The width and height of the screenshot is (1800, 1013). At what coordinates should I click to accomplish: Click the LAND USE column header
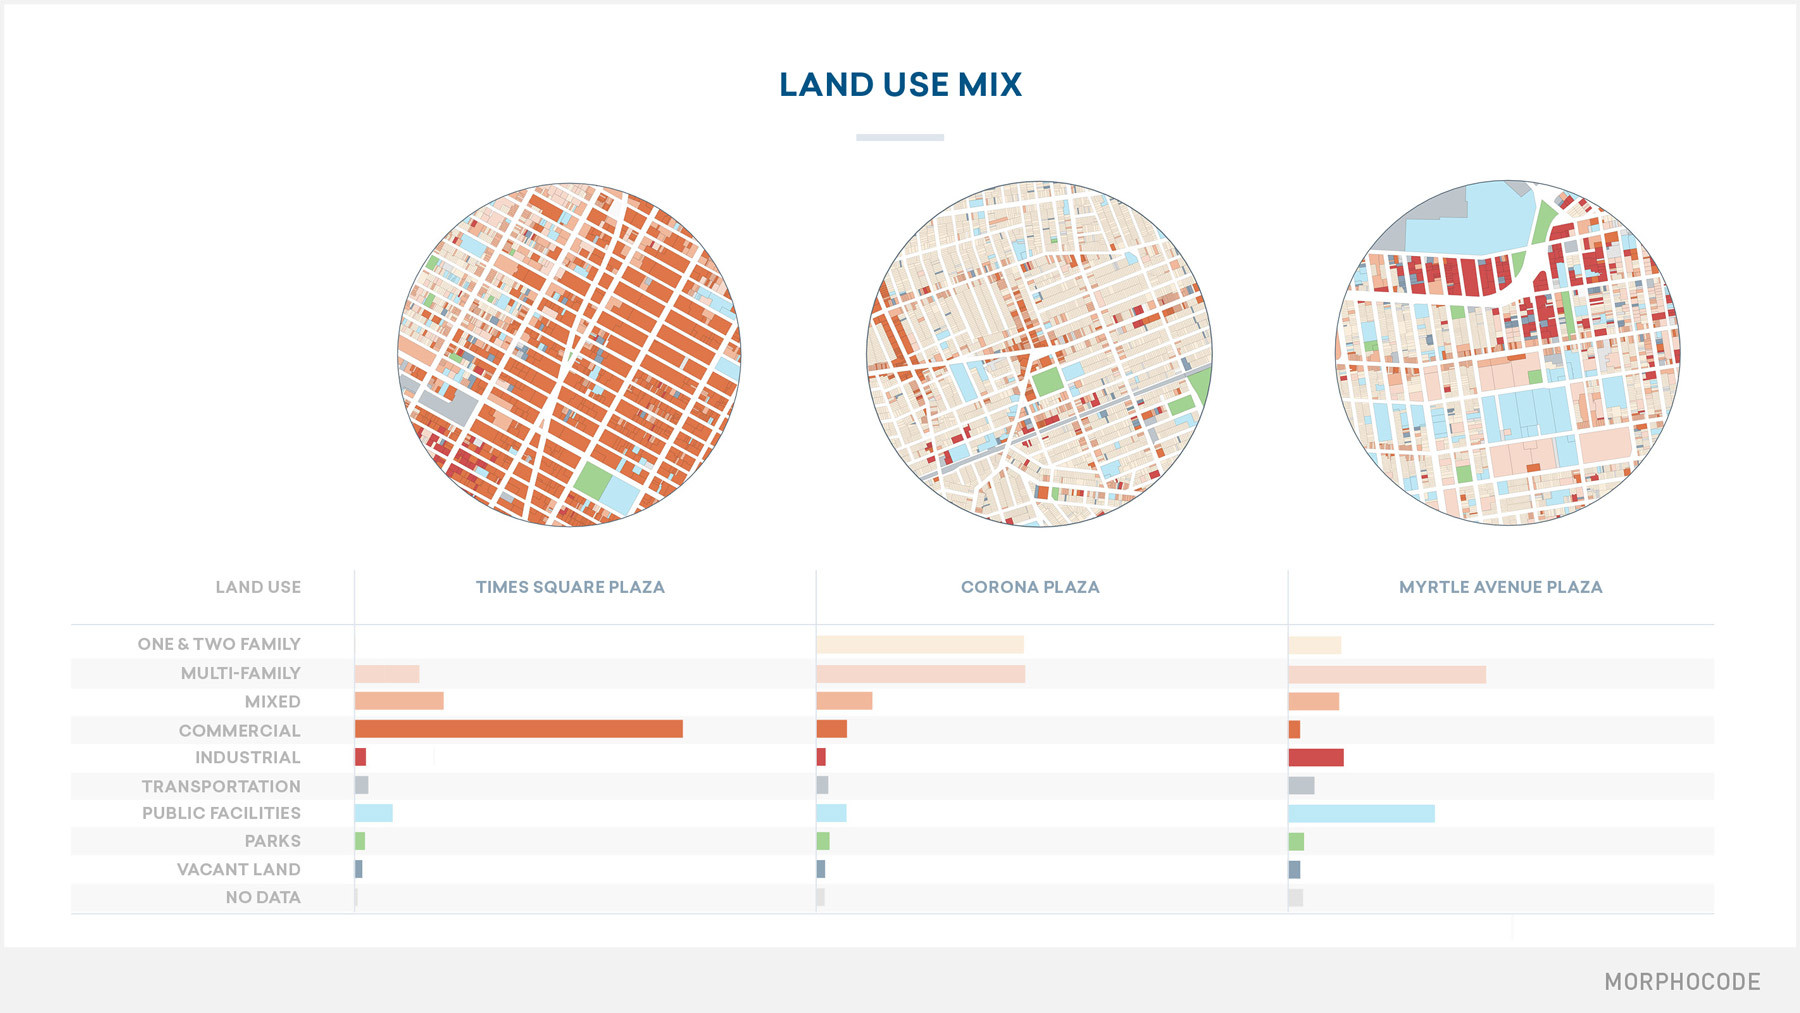(258, 587)
